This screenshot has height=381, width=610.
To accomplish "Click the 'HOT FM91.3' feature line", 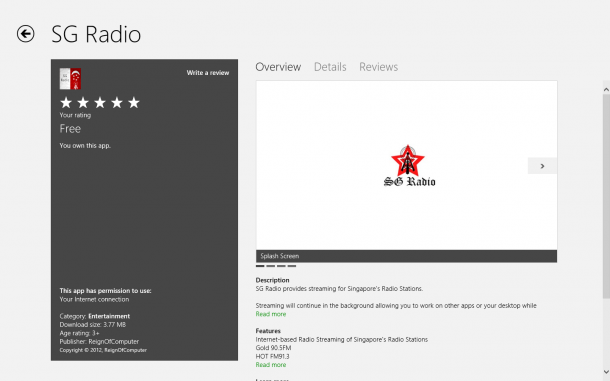I will [x=272, y=356].
